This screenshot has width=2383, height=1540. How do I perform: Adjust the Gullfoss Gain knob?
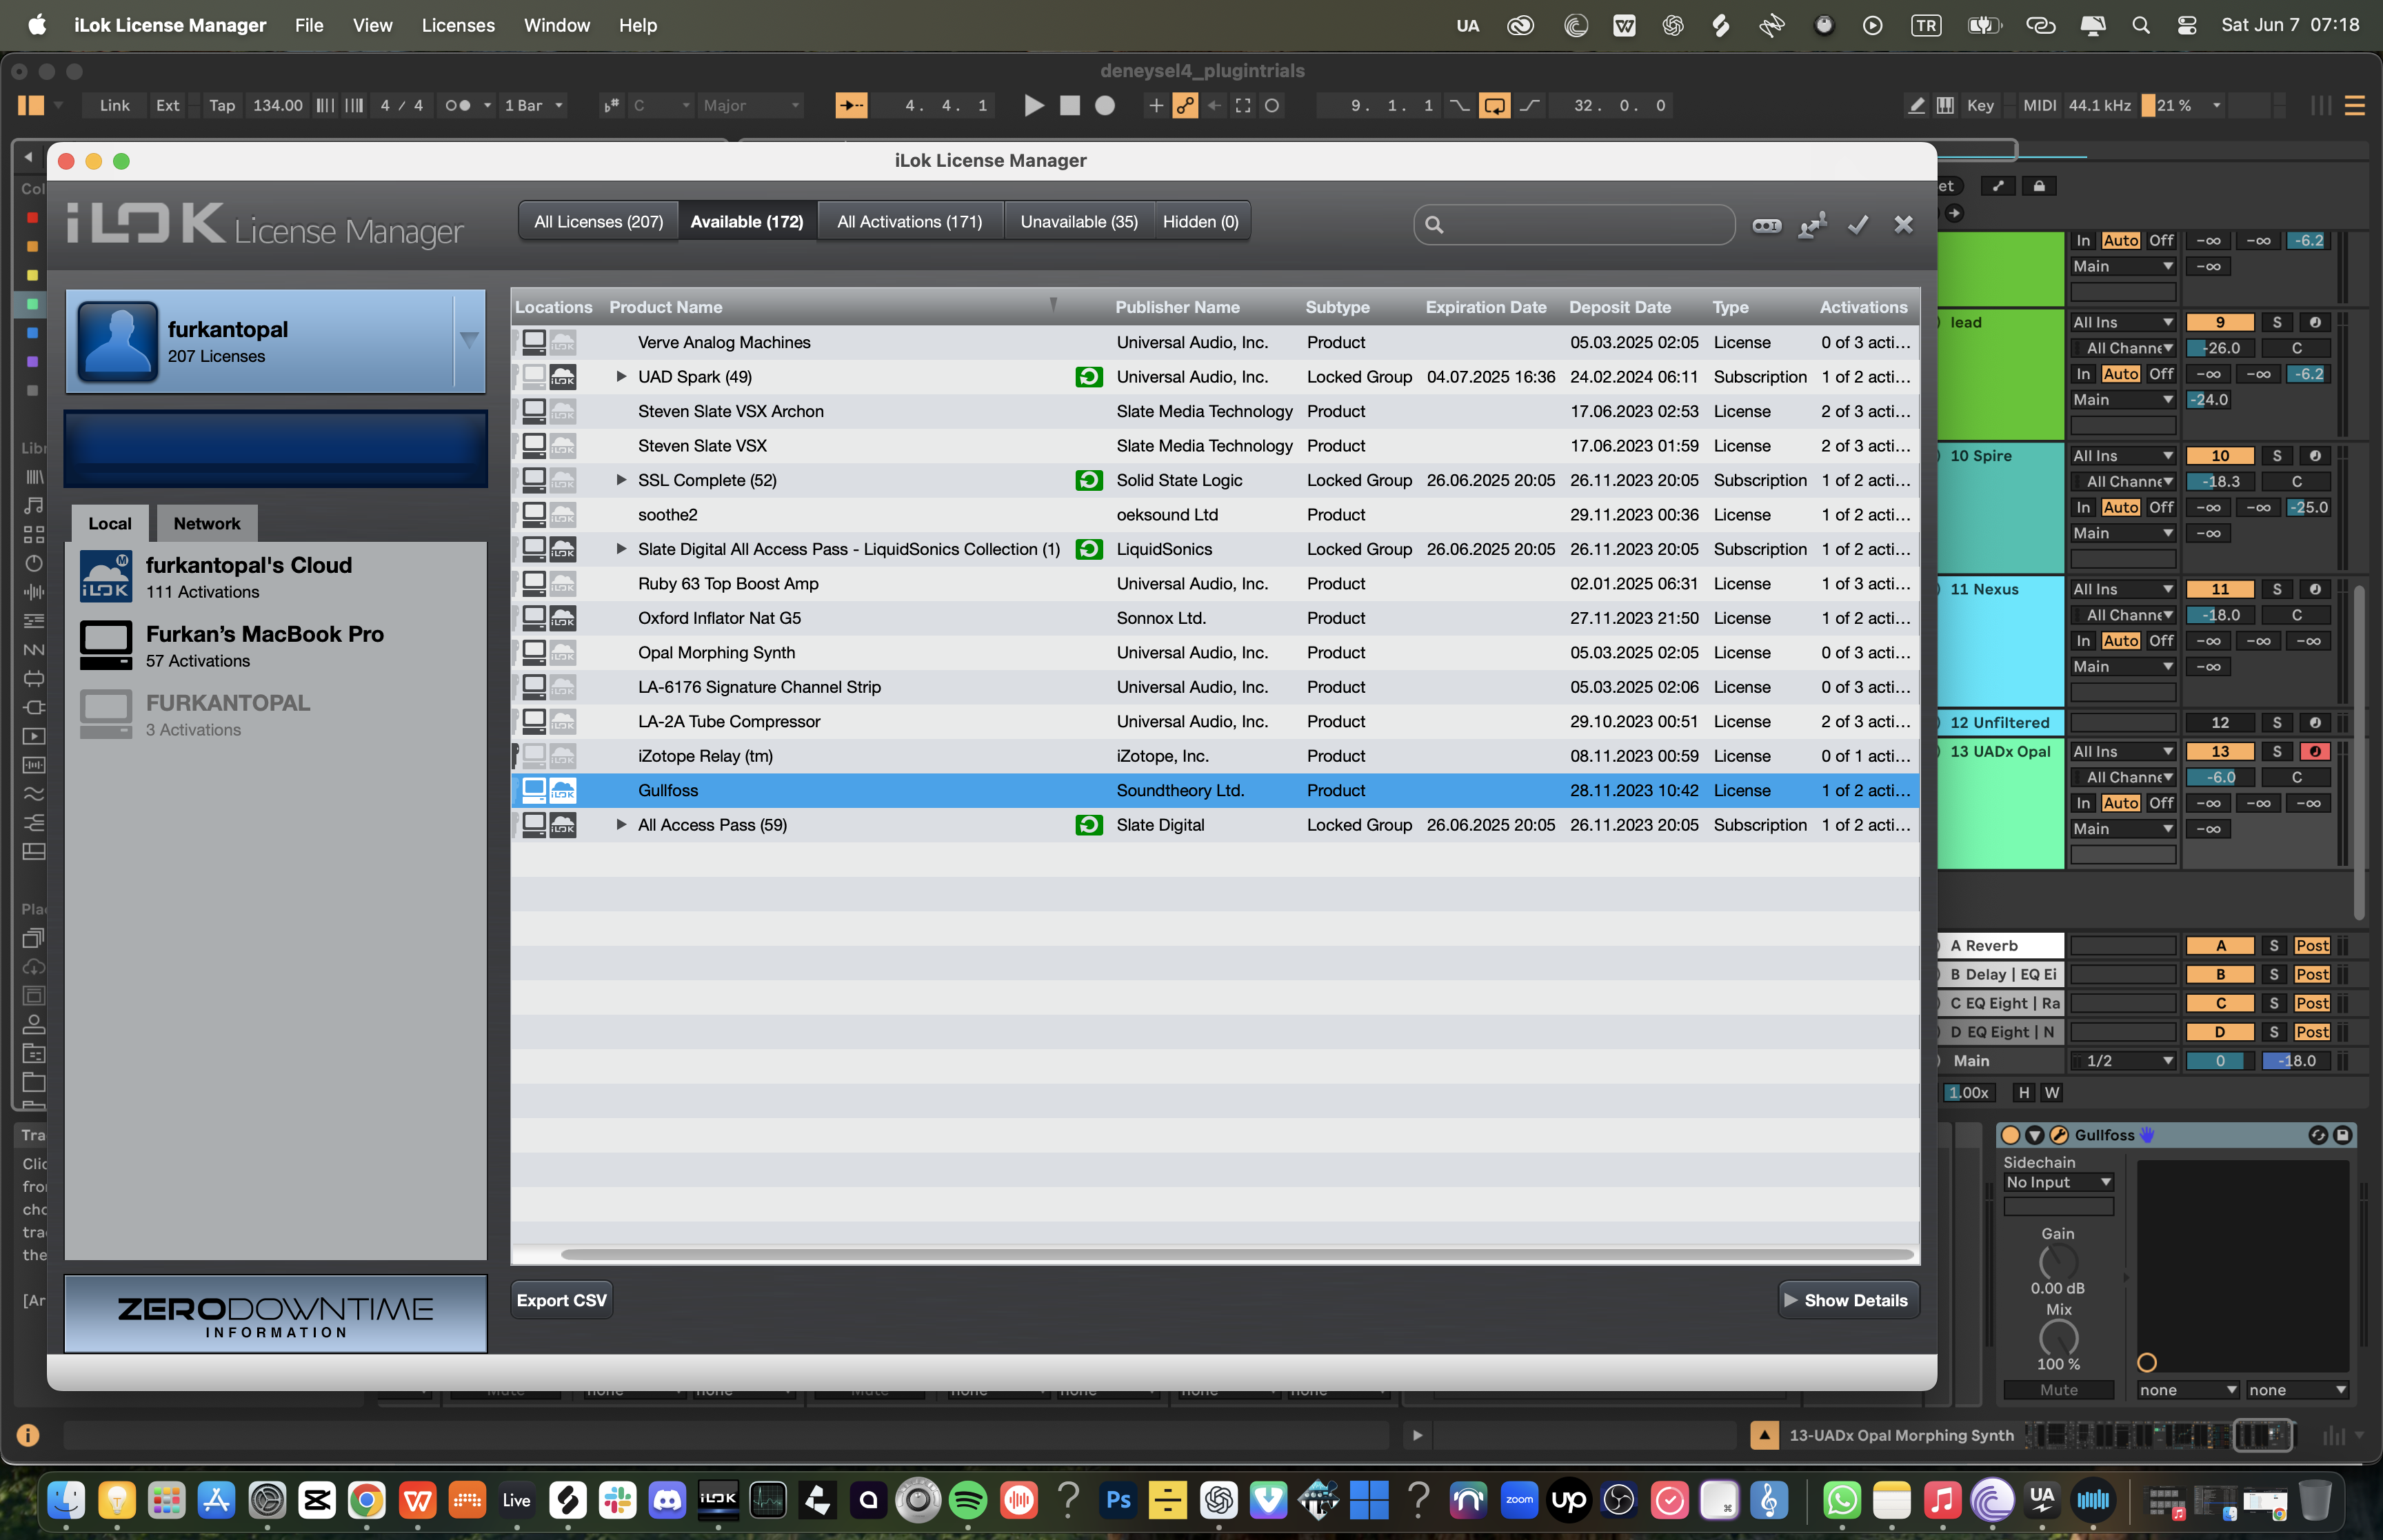2058,1263
